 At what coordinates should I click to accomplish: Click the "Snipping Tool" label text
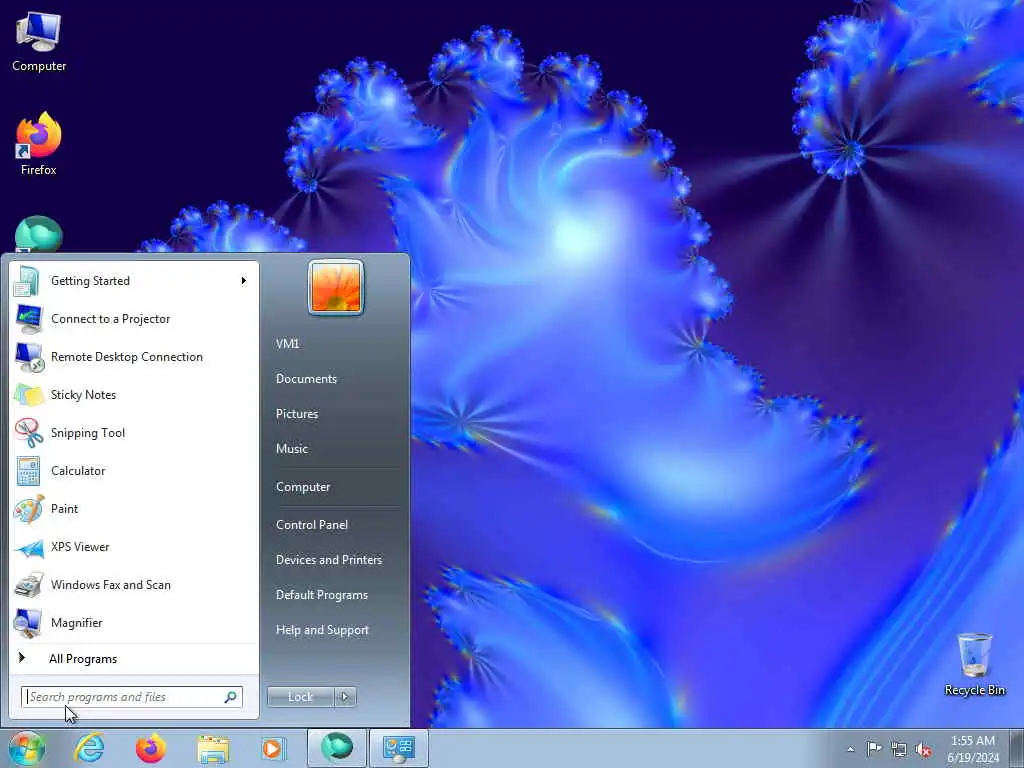tap(88, 433)
